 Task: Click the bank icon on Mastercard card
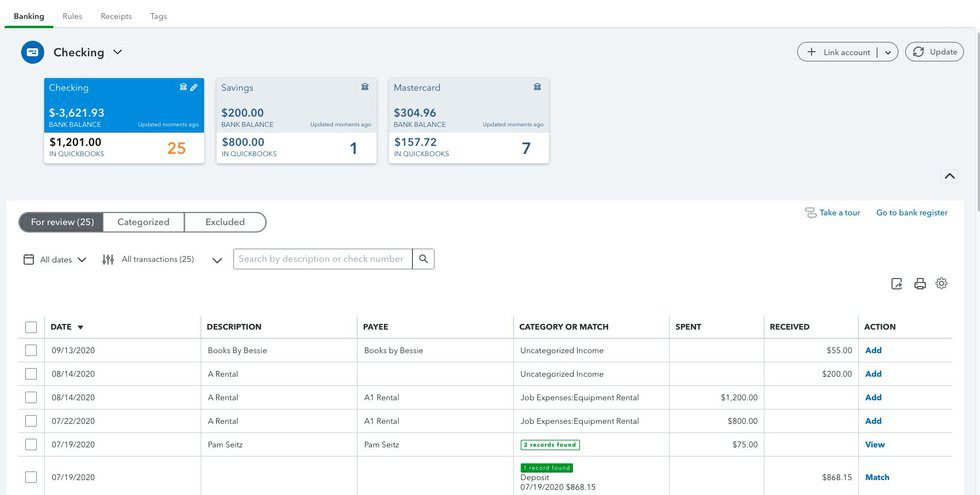pyautogui.click(x=537, y=88)
